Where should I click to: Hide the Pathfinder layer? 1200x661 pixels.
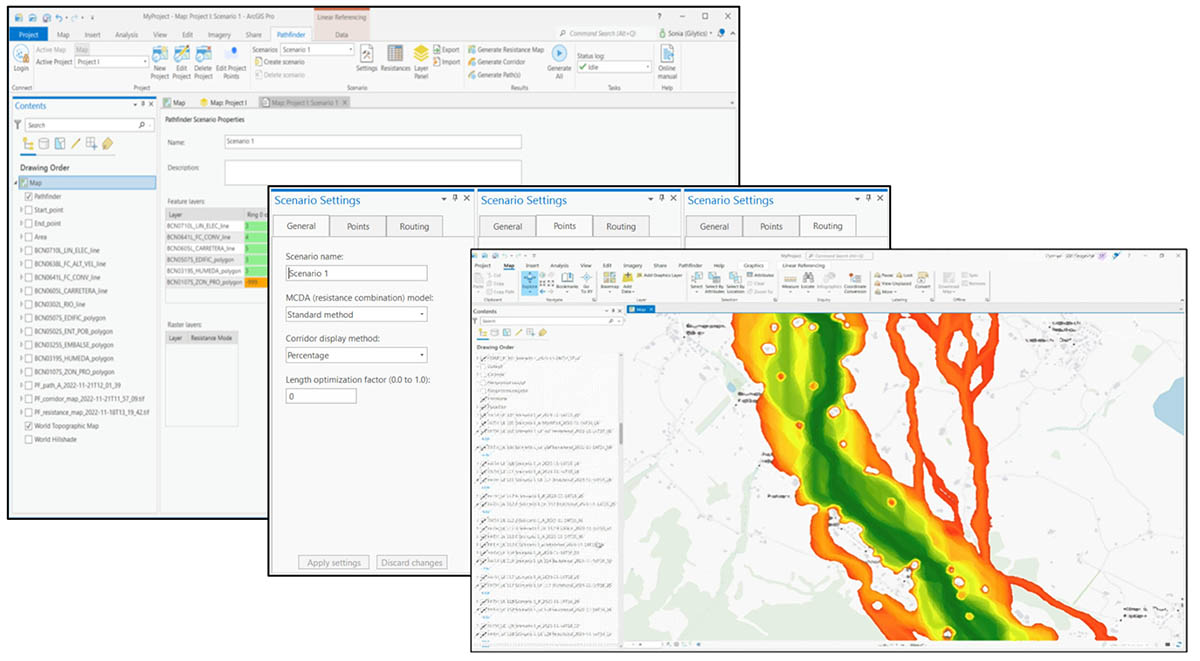[28, 197]
